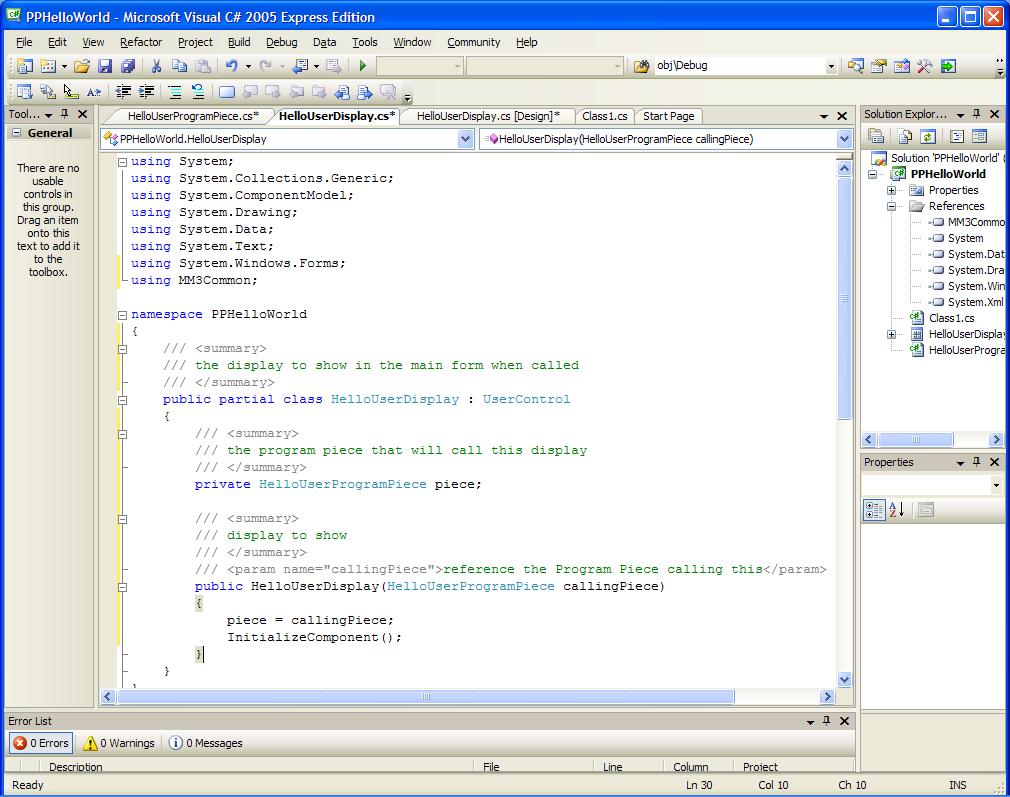Screen dimensions: 1010x797
Task: Switch to HelloUserDisplay.cs [Design] tab
Action: 488,116
